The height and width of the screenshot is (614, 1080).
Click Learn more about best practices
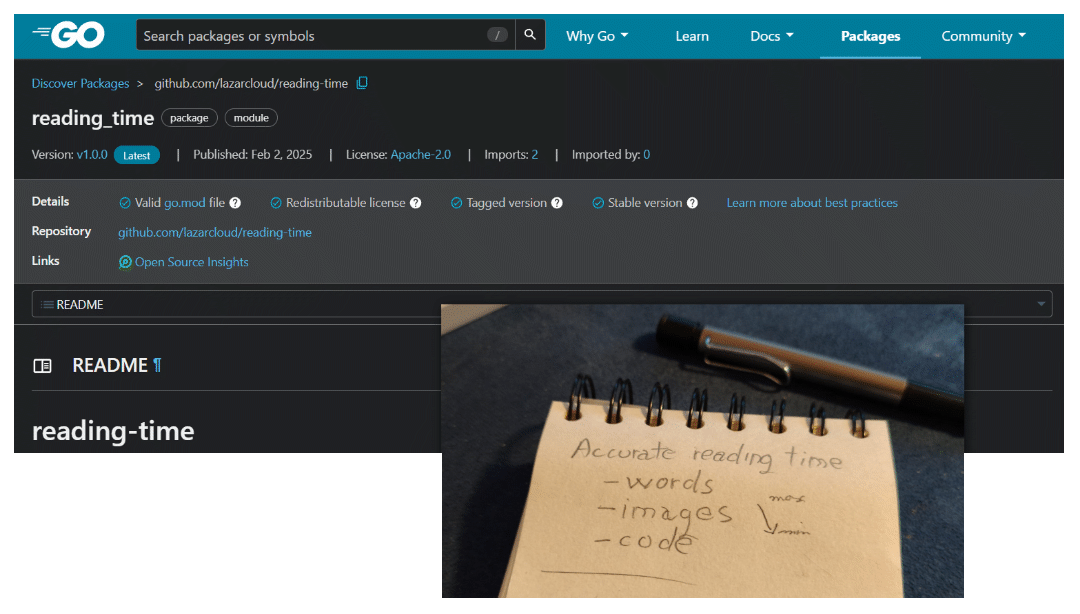click(x=812, y=203)
